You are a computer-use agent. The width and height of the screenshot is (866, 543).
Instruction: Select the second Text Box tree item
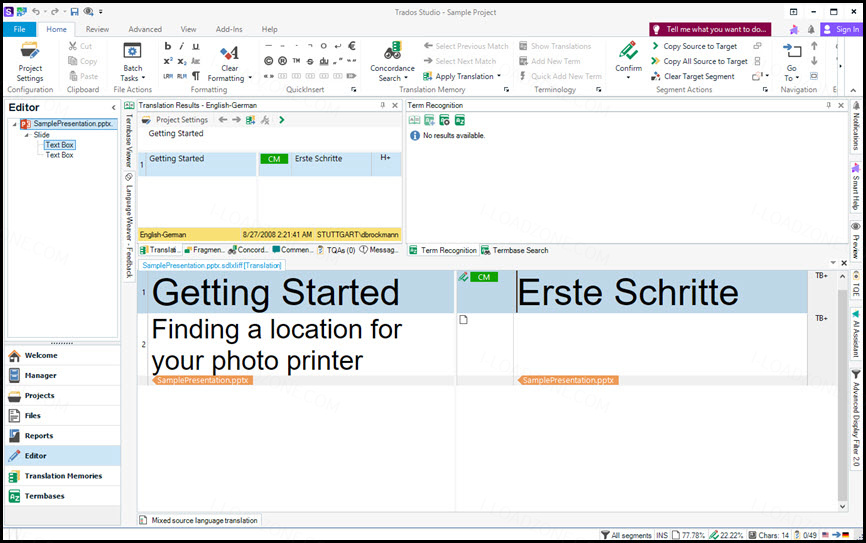[x=59, y=155]
